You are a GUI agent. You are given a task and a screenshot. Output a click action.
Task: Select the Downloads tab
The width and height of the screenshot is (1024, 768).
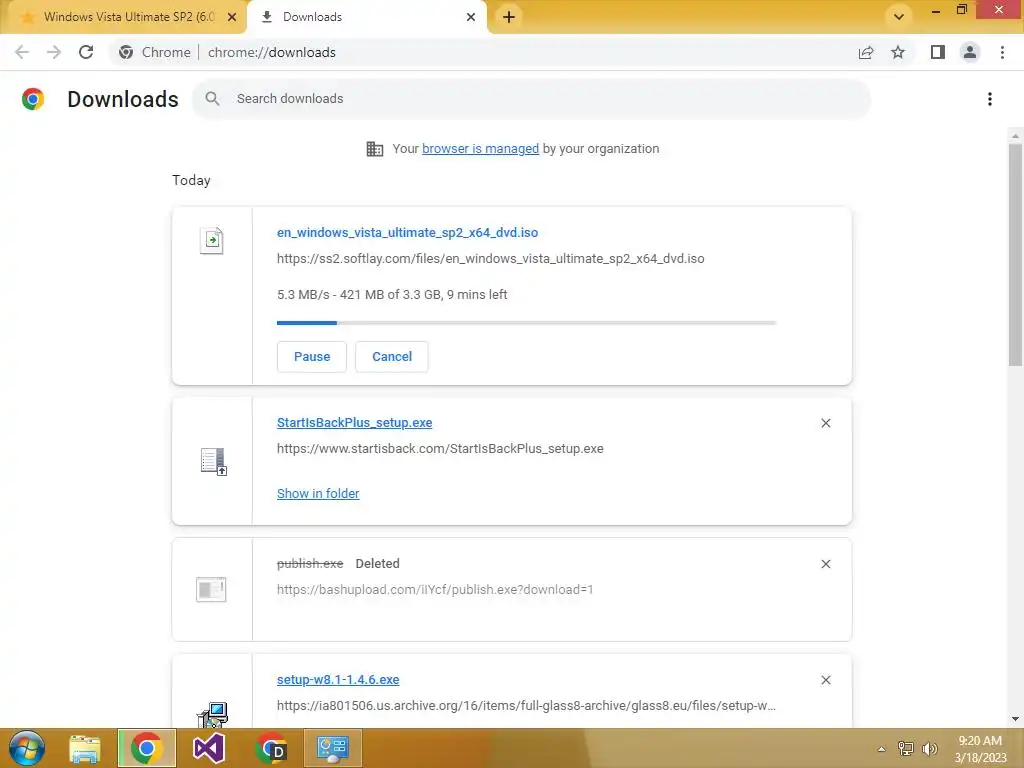367,17
